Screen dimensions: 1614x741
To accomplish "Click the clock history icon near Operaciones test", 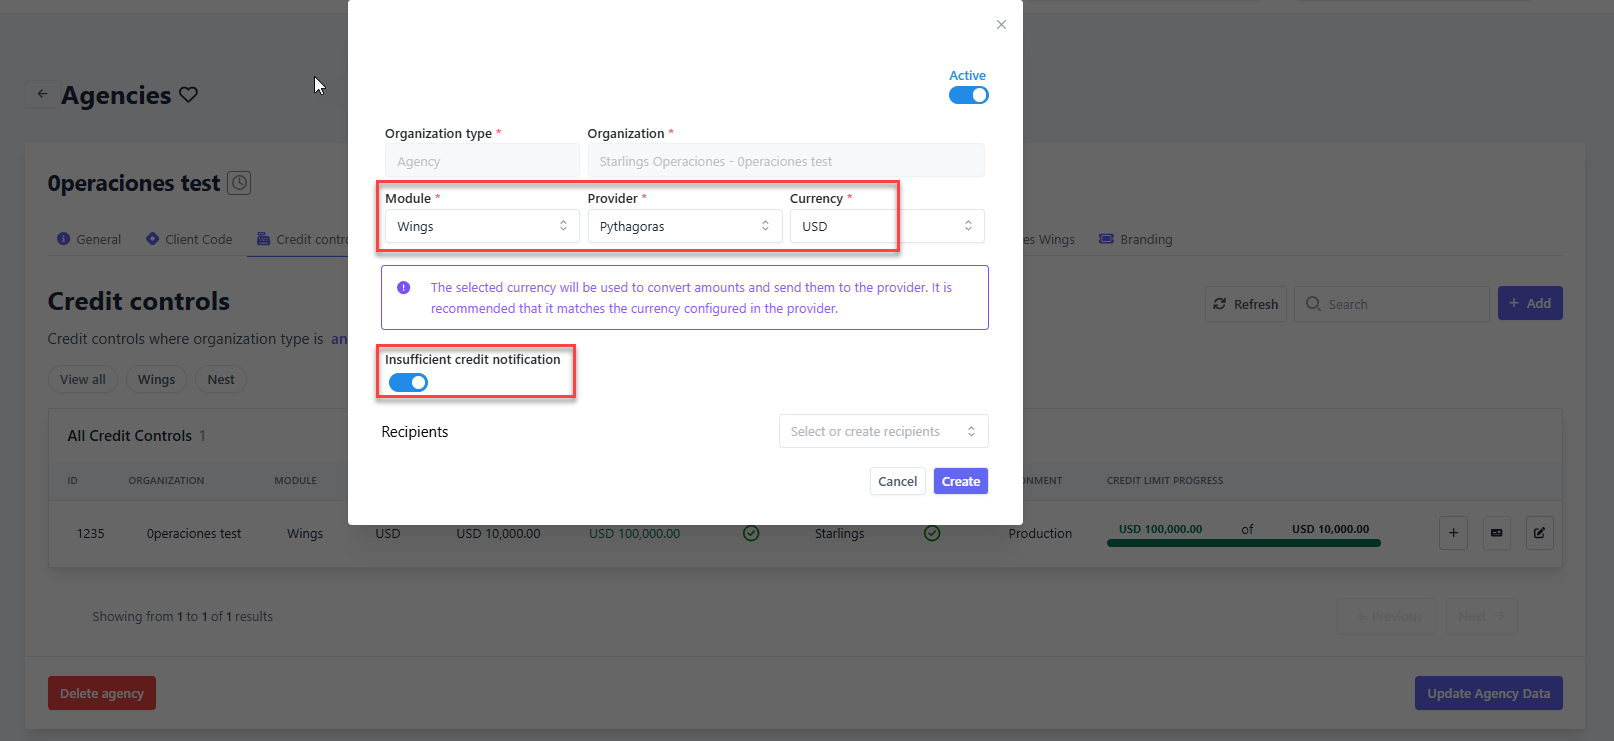I will click(239, 183).
